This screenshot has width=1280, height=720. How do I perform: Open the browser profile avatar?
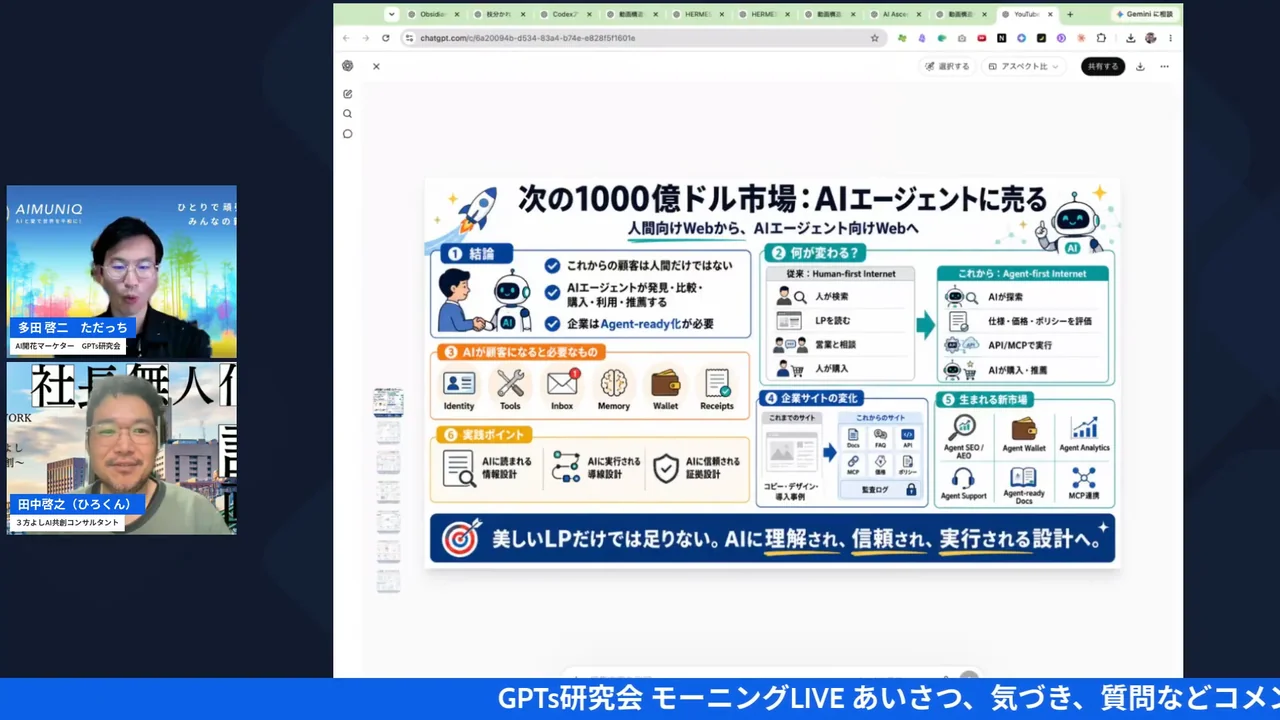1151,38
